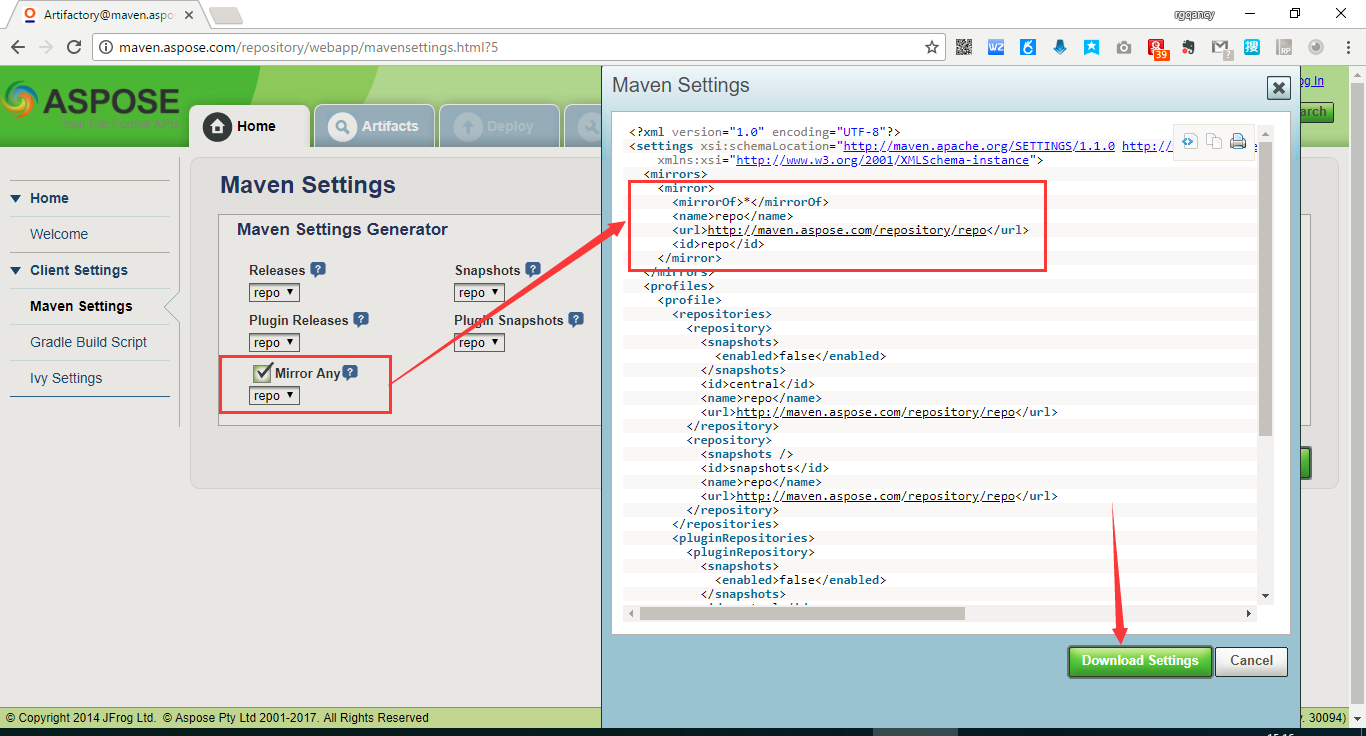The height and width of the screenshot is (736, 1366).
Task: Click the site info icon in address bar
Action: point(107,47)
